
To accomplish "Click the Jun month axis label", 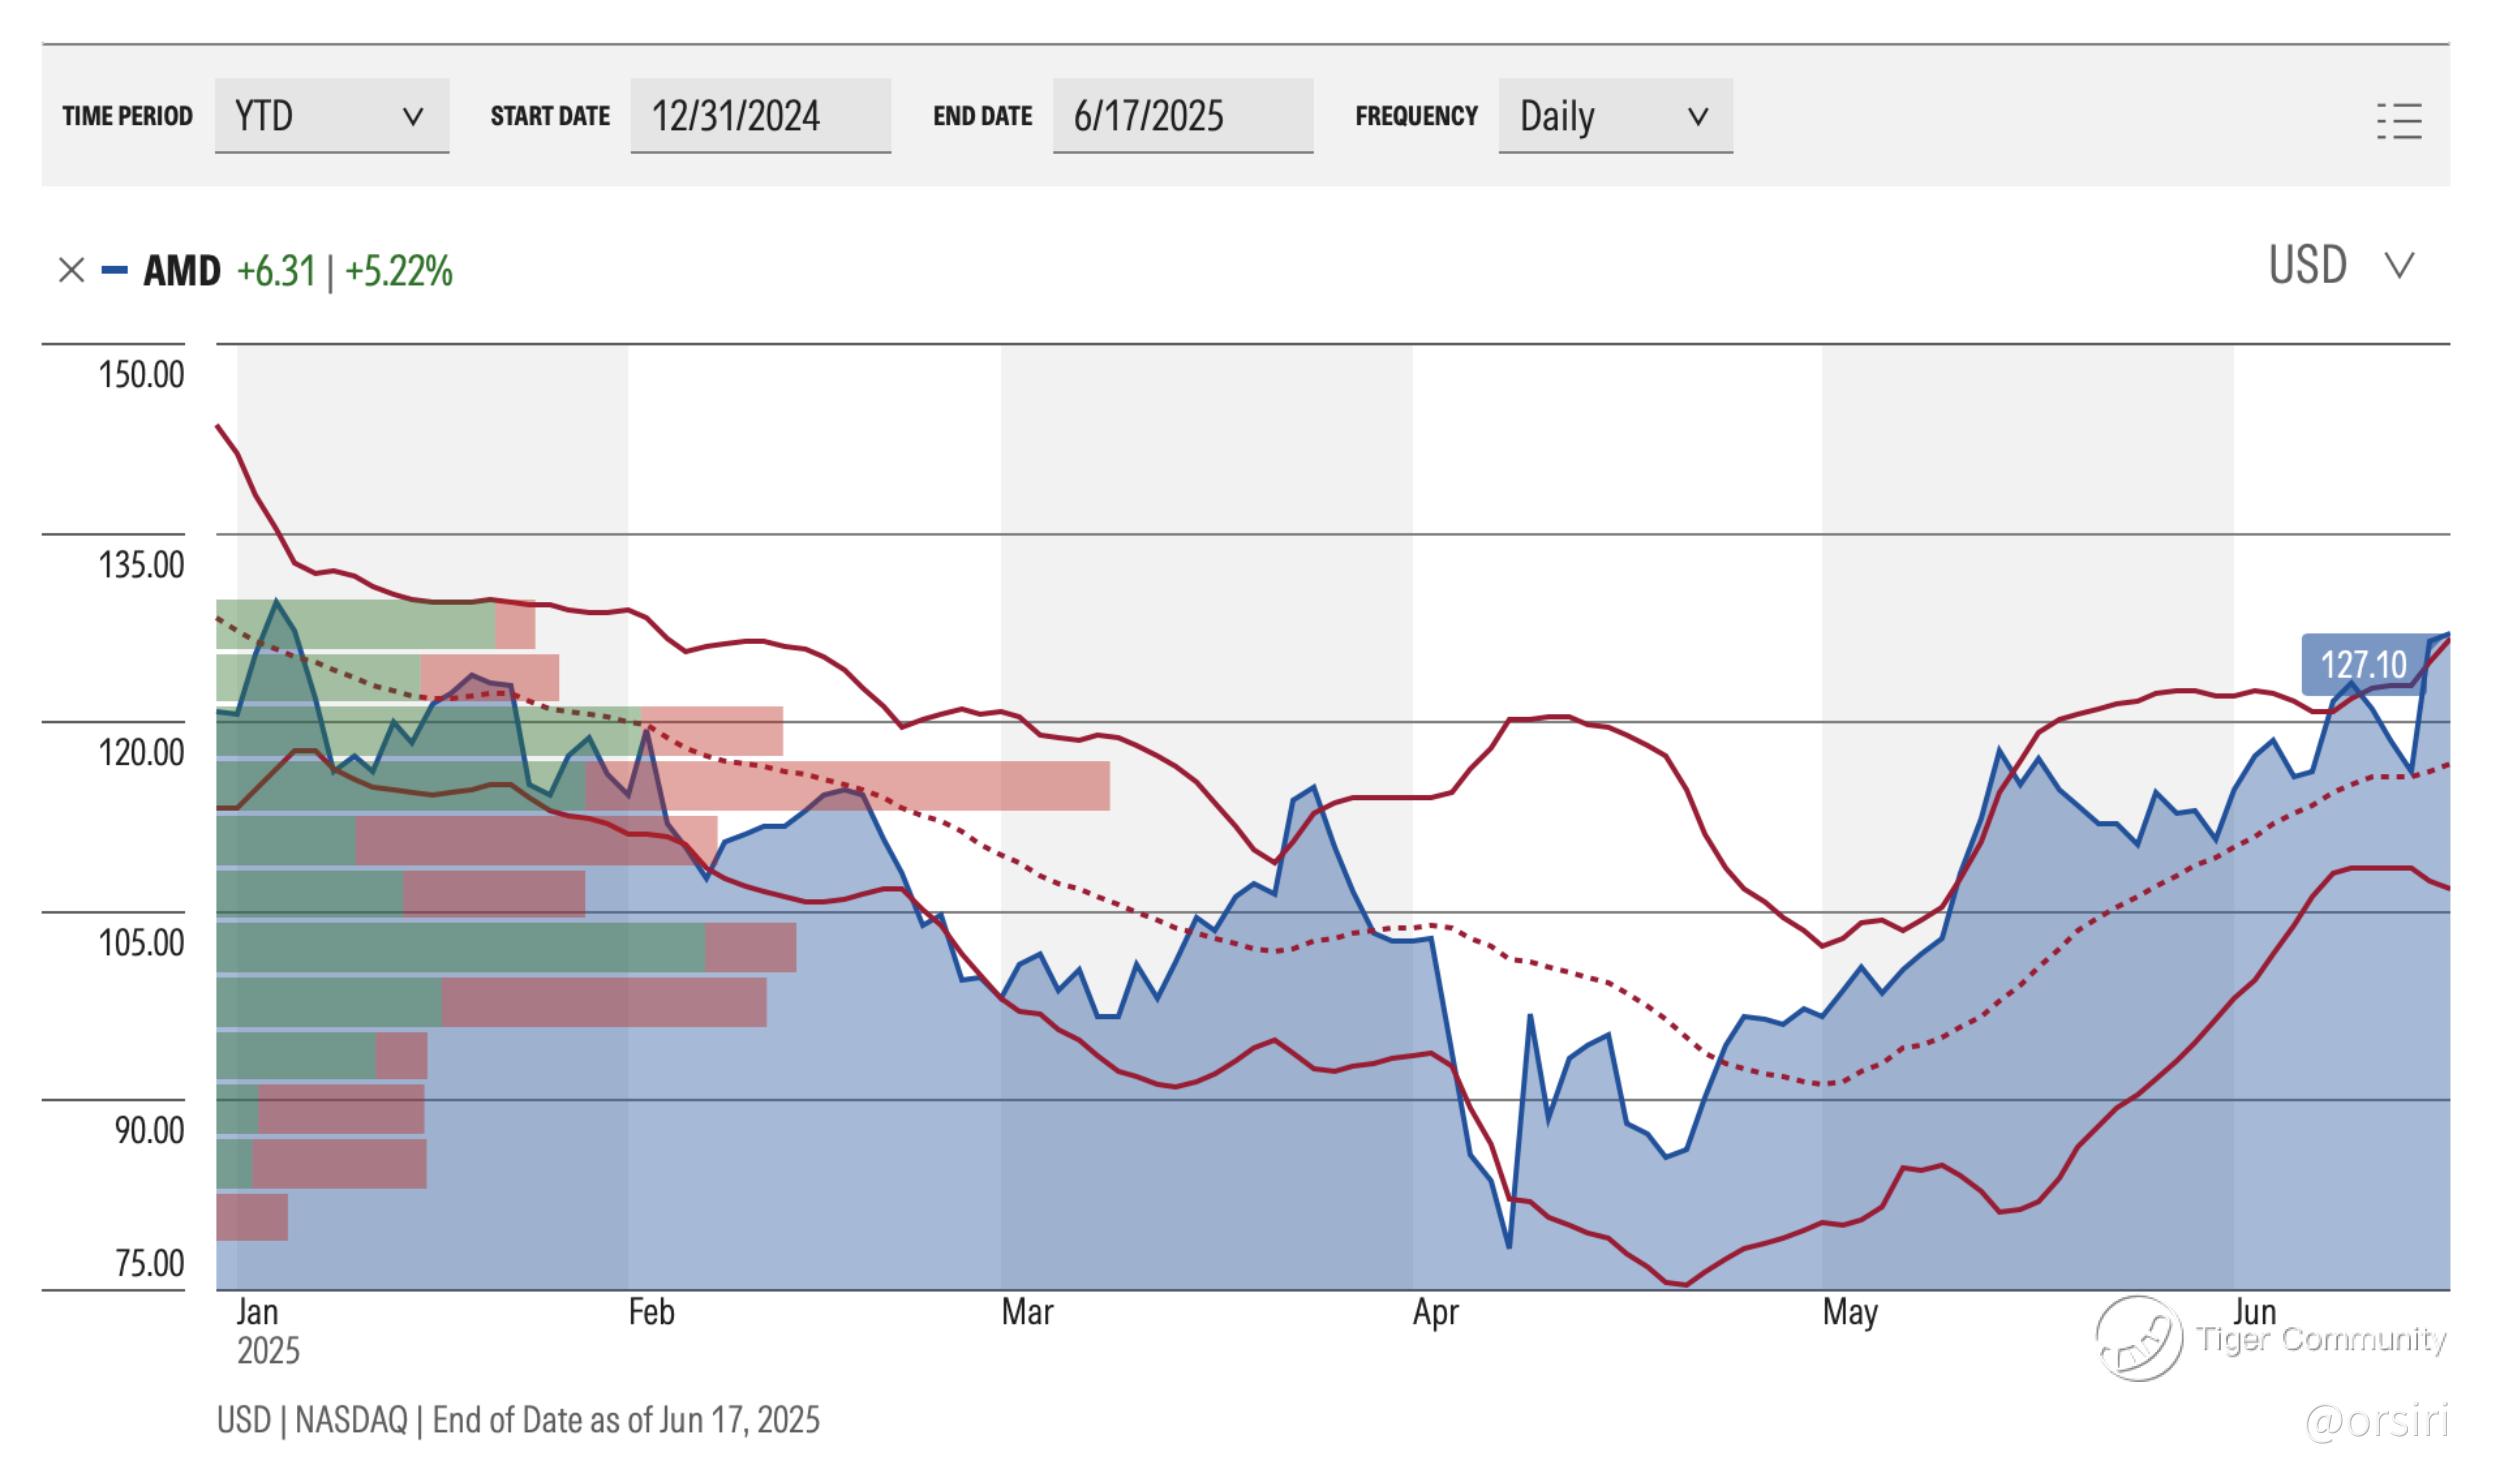I will [x=2254, y=1312].
